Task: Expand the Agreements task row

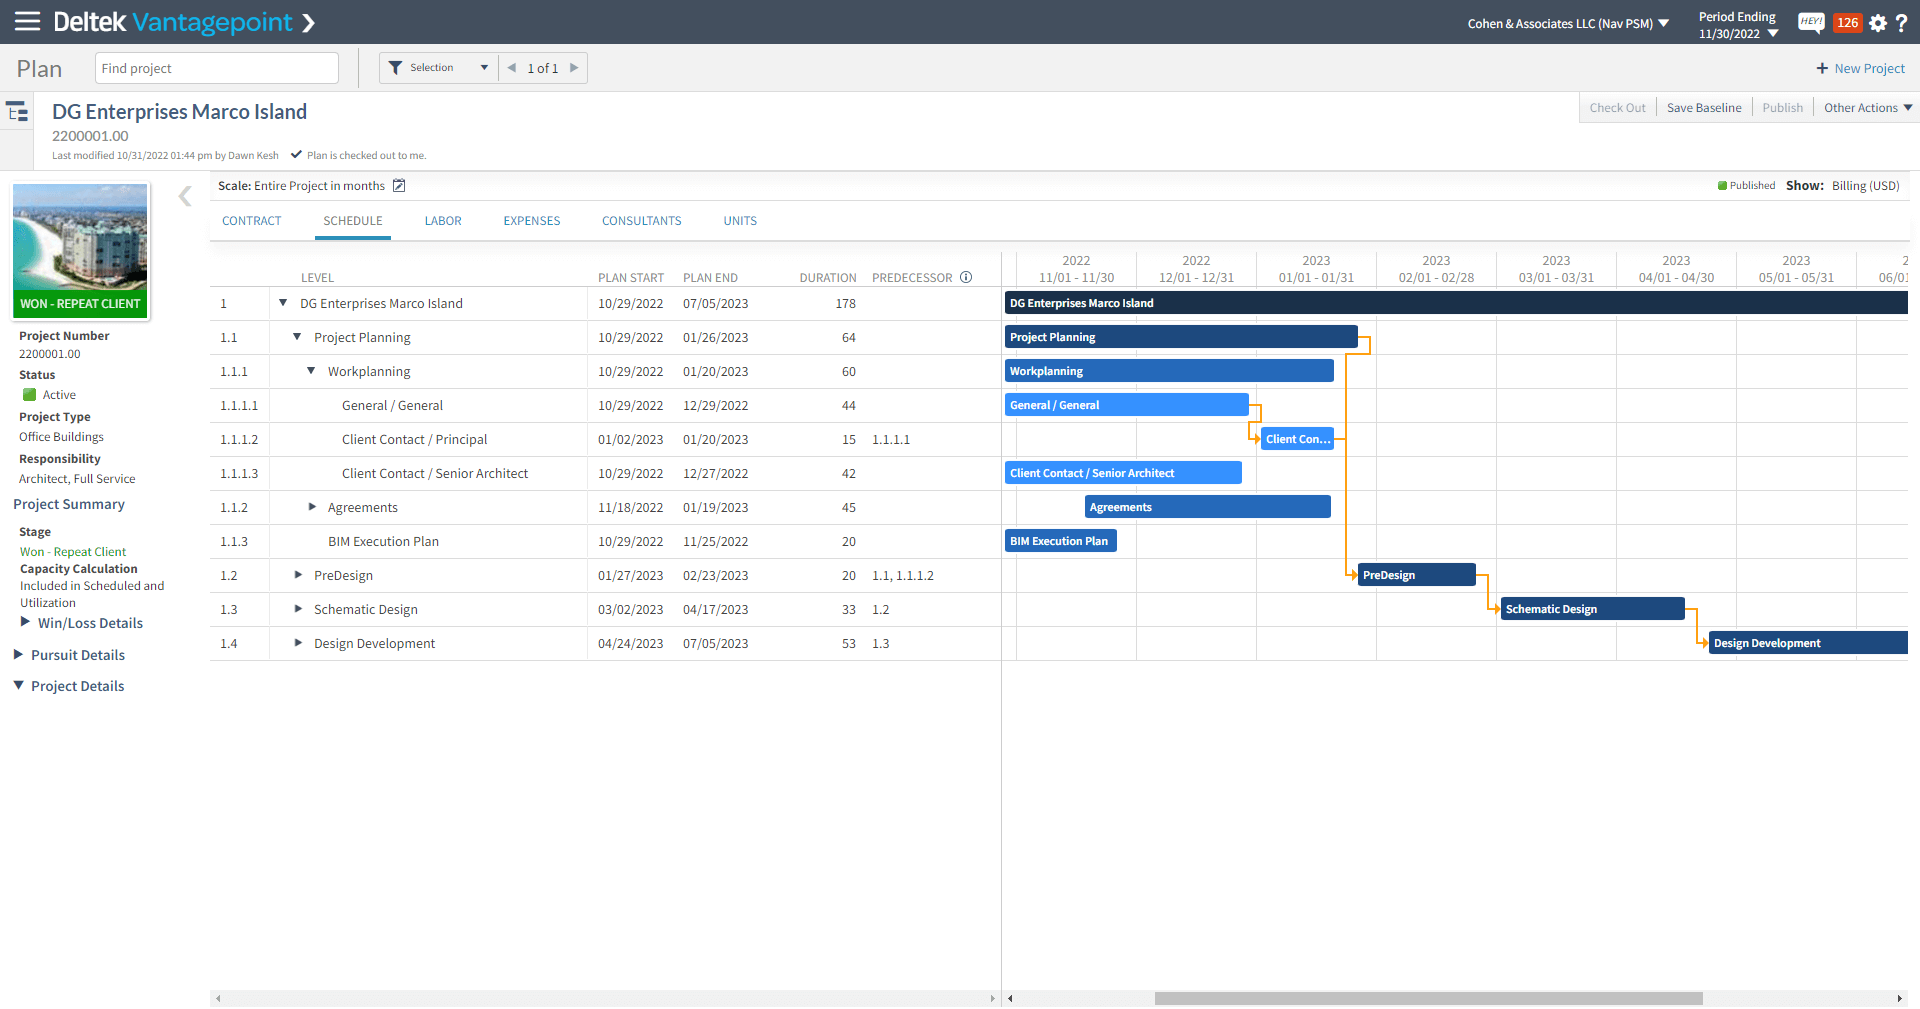Action: pyautogui.click(x=312, y=507)
